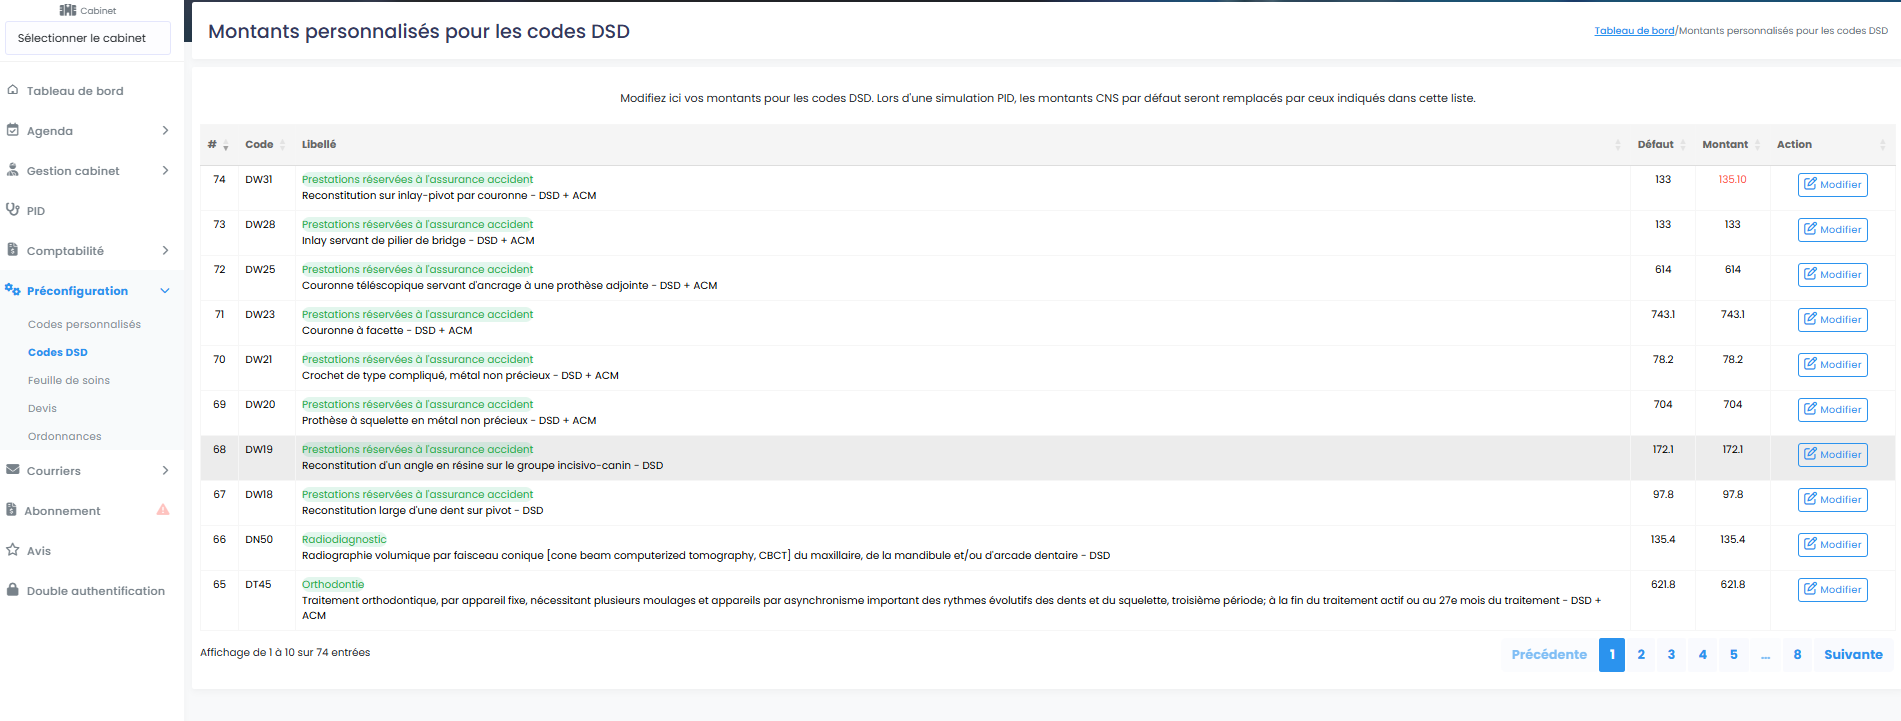
Task: Open Feuille de soins submenu item
Action: 69,380
